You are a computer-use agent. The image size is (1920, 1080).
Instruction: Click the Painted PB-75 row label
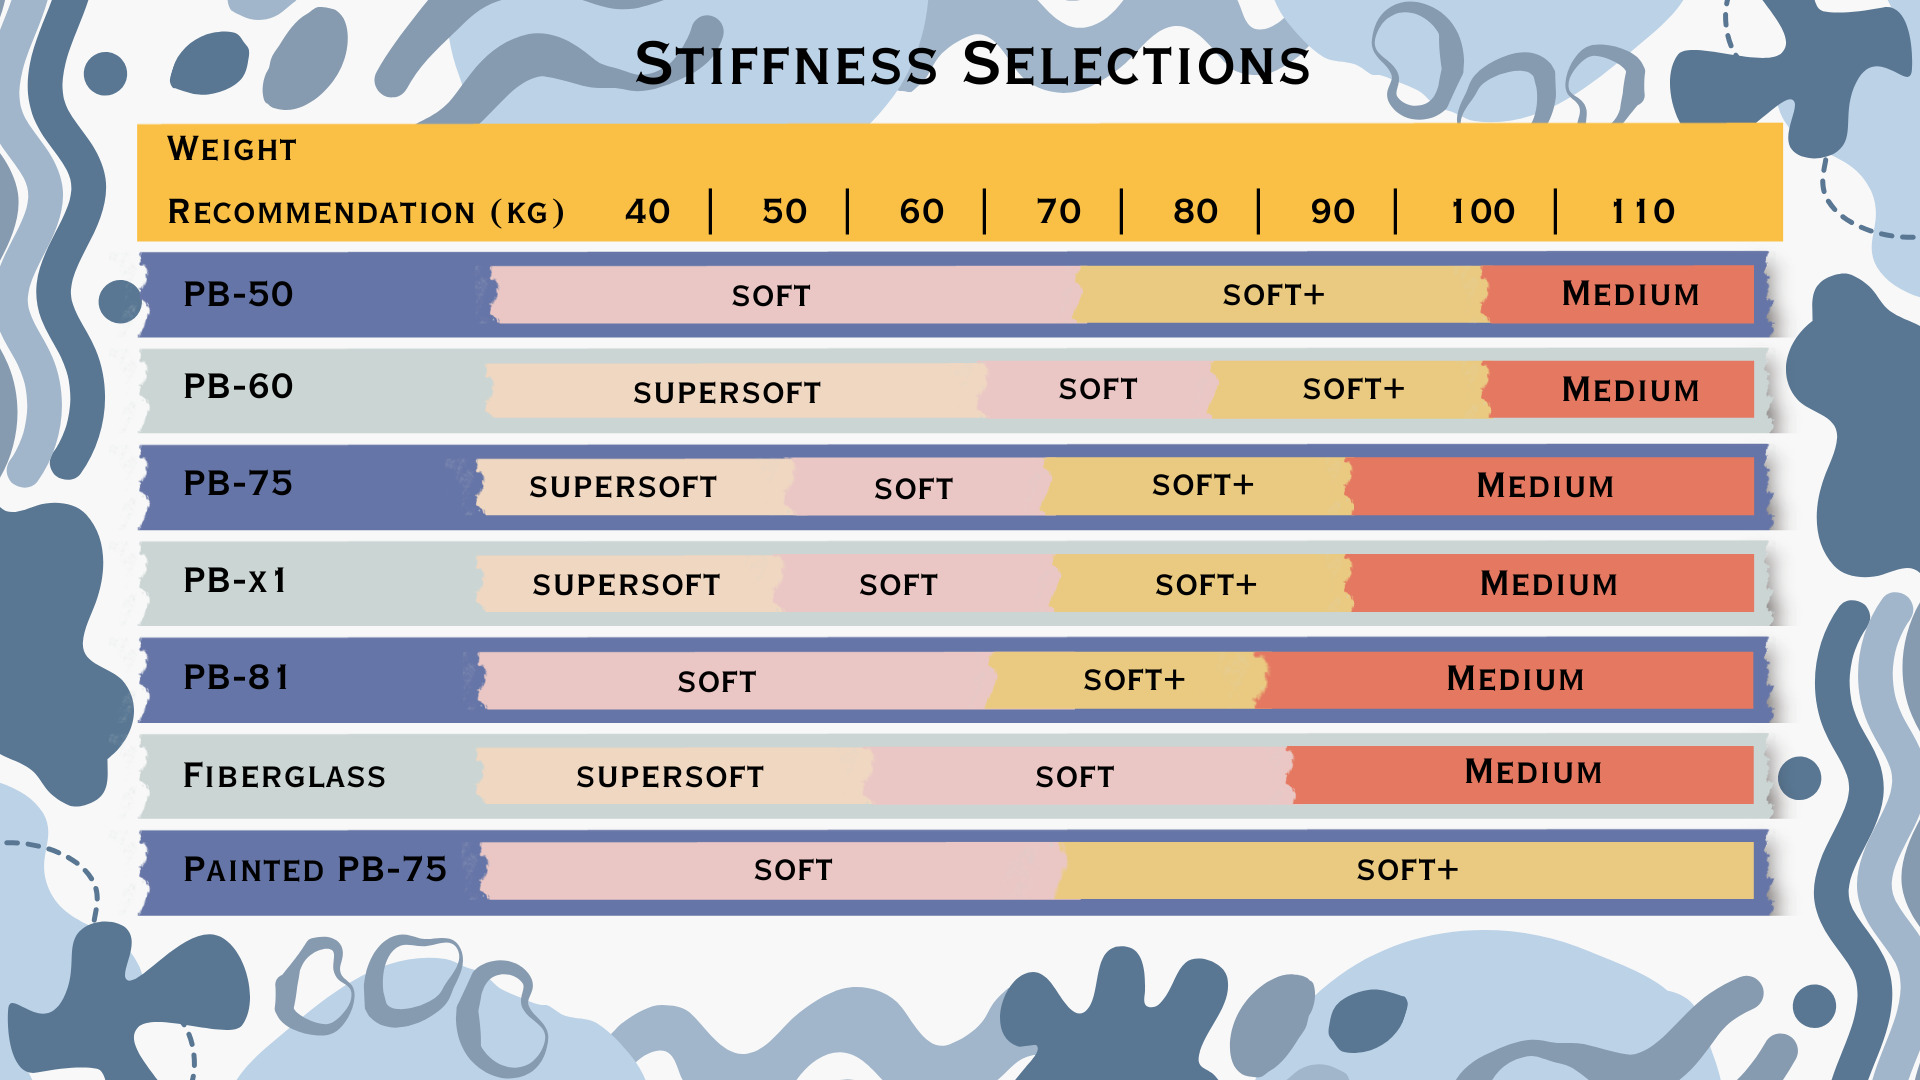[315, 869]
